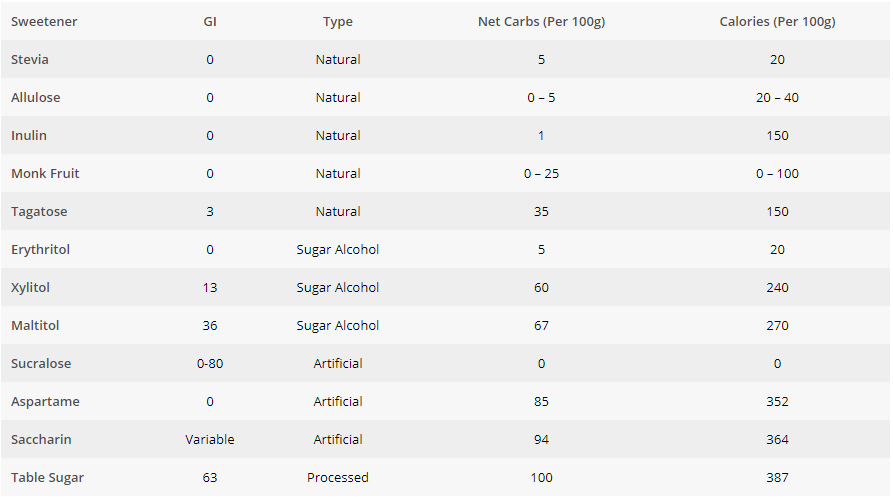Click Sucralose's GI value 0-80
Image resolution: width=893 pixels, height=499 pixels.
click(x=210, y=363)
